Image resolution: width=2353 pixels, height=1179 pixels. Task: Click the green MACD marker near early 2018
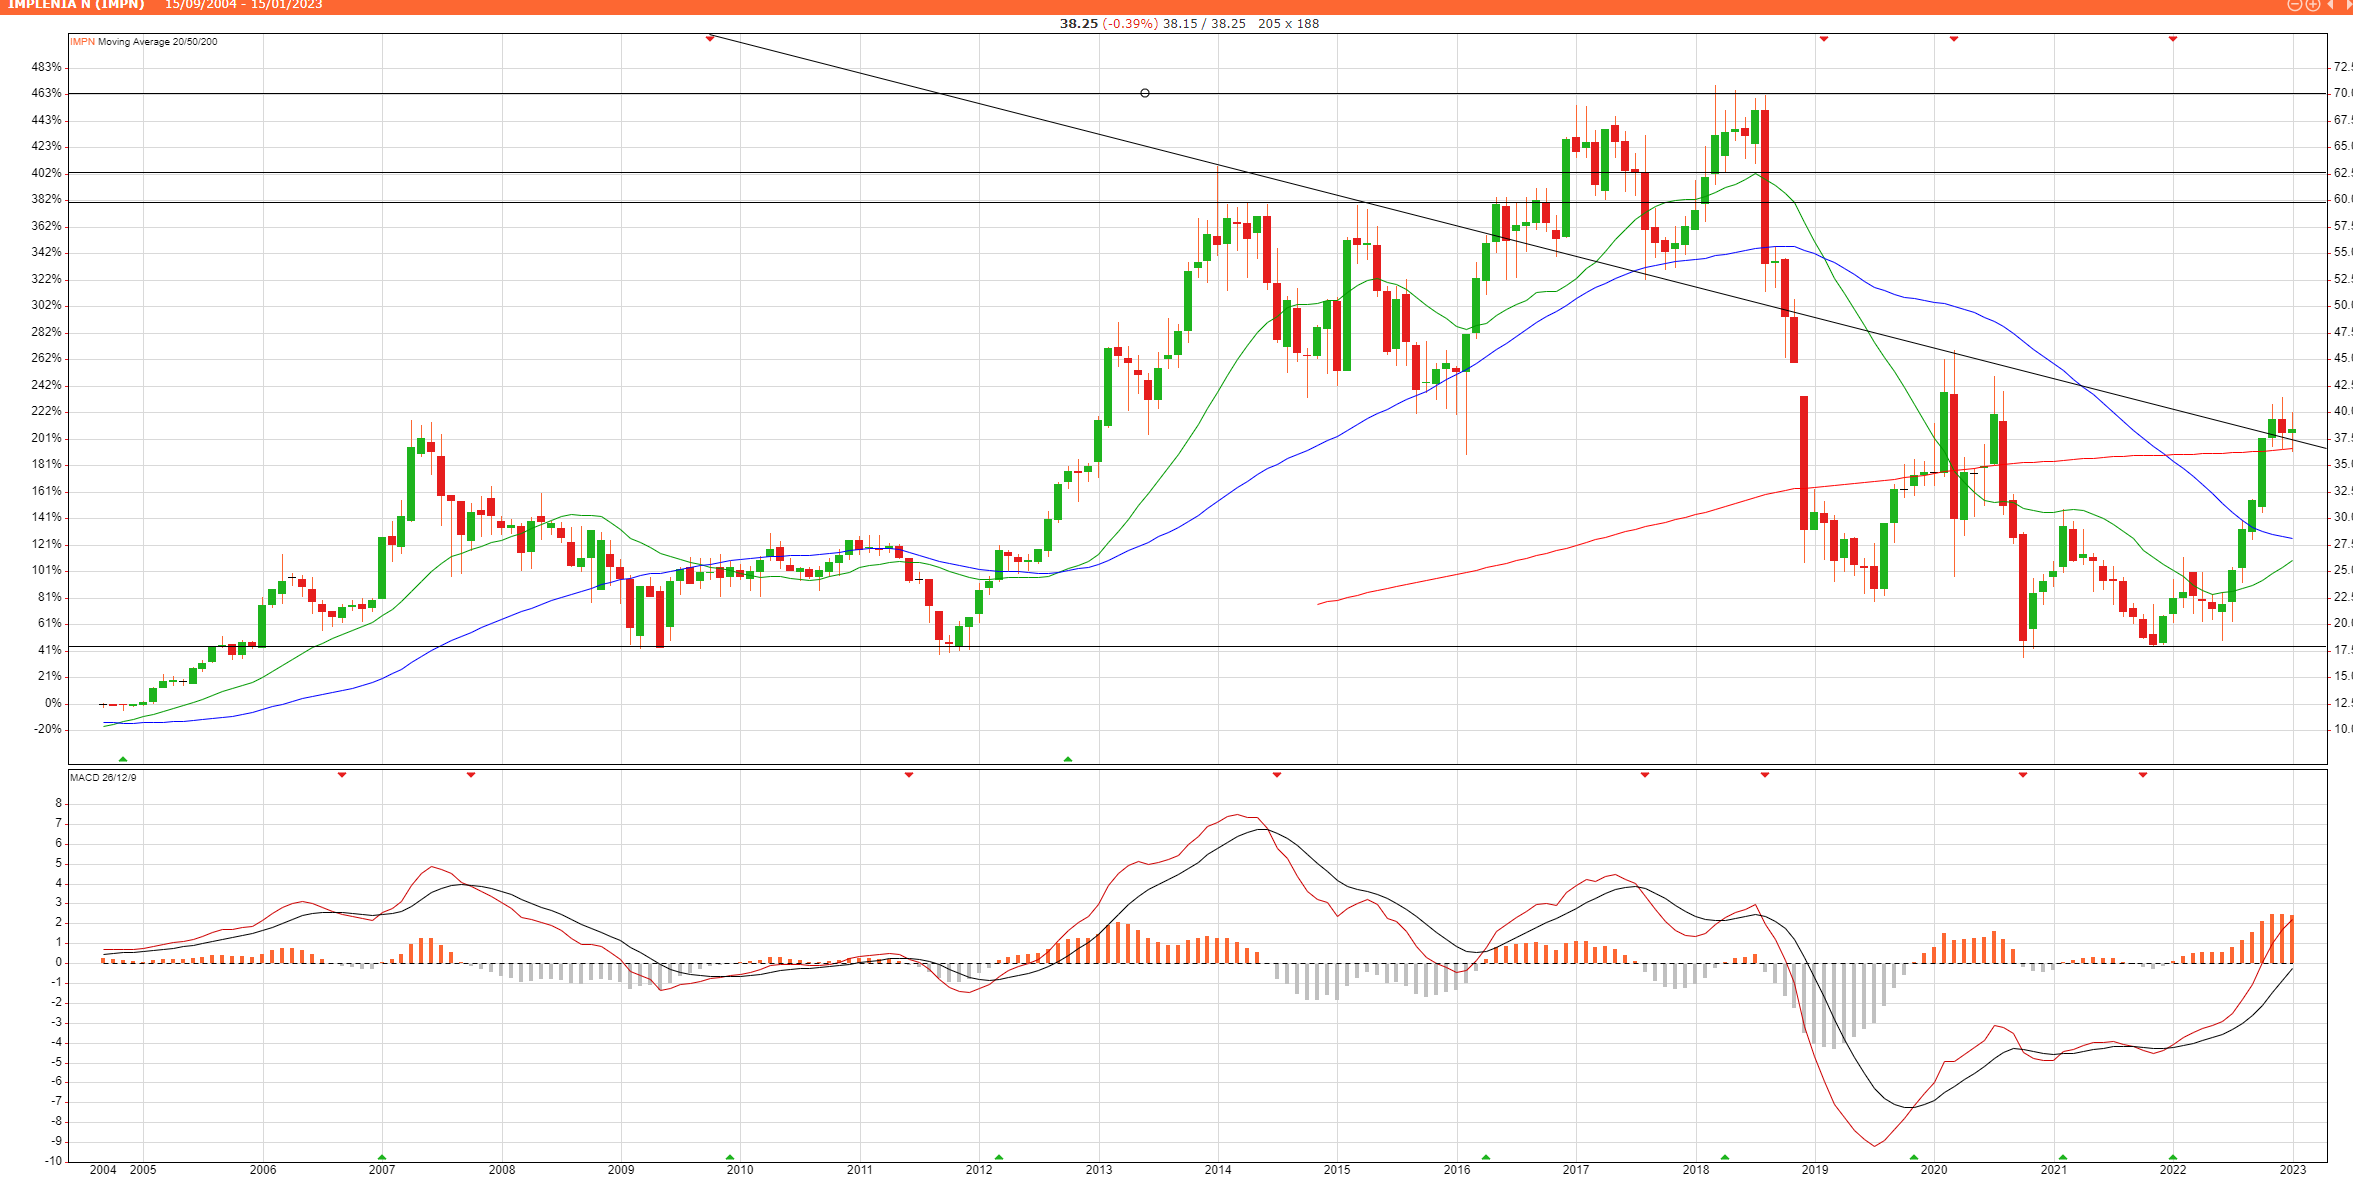pos(1725,1157)
